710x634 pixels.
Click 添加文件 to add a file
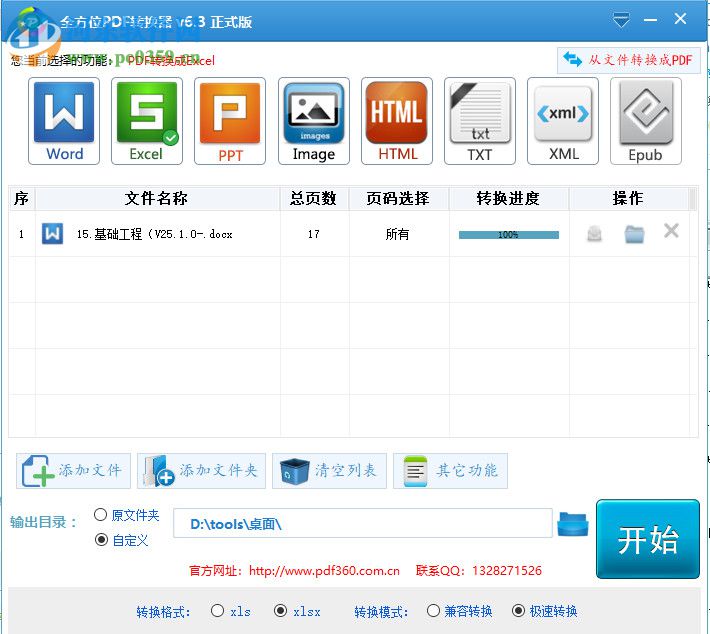pyautogui.click(x=73, y=471)
